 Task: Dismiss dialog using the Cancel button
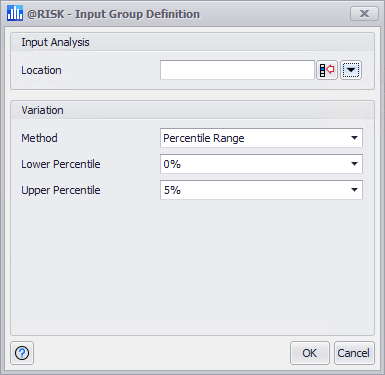click(354, 353)
